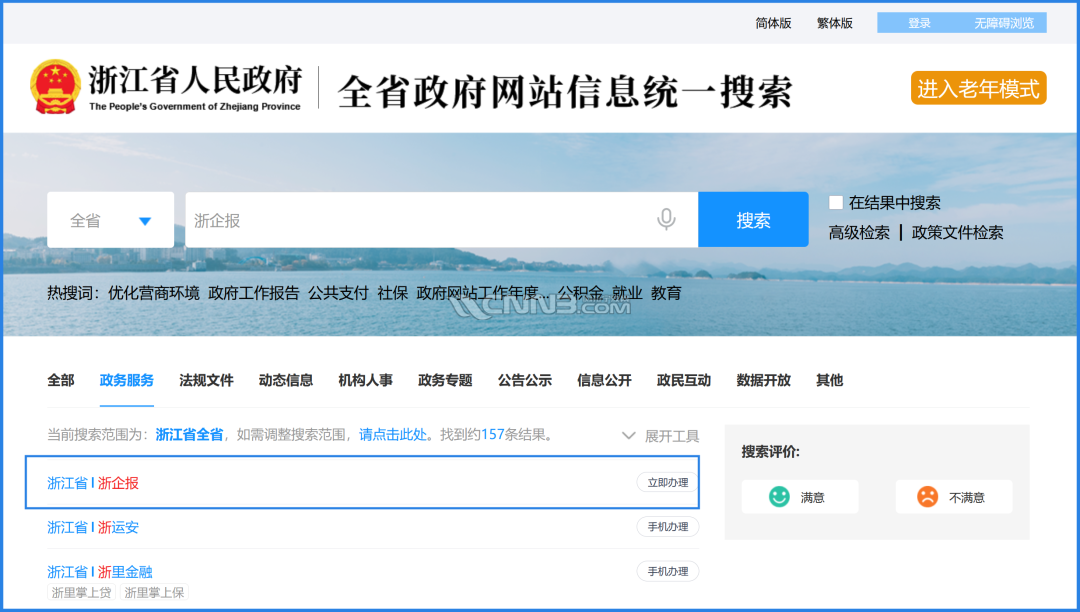Tick the 在结果中搜索 checkbox
This screenshot has width=1080, height=612.
click(836, 203)
